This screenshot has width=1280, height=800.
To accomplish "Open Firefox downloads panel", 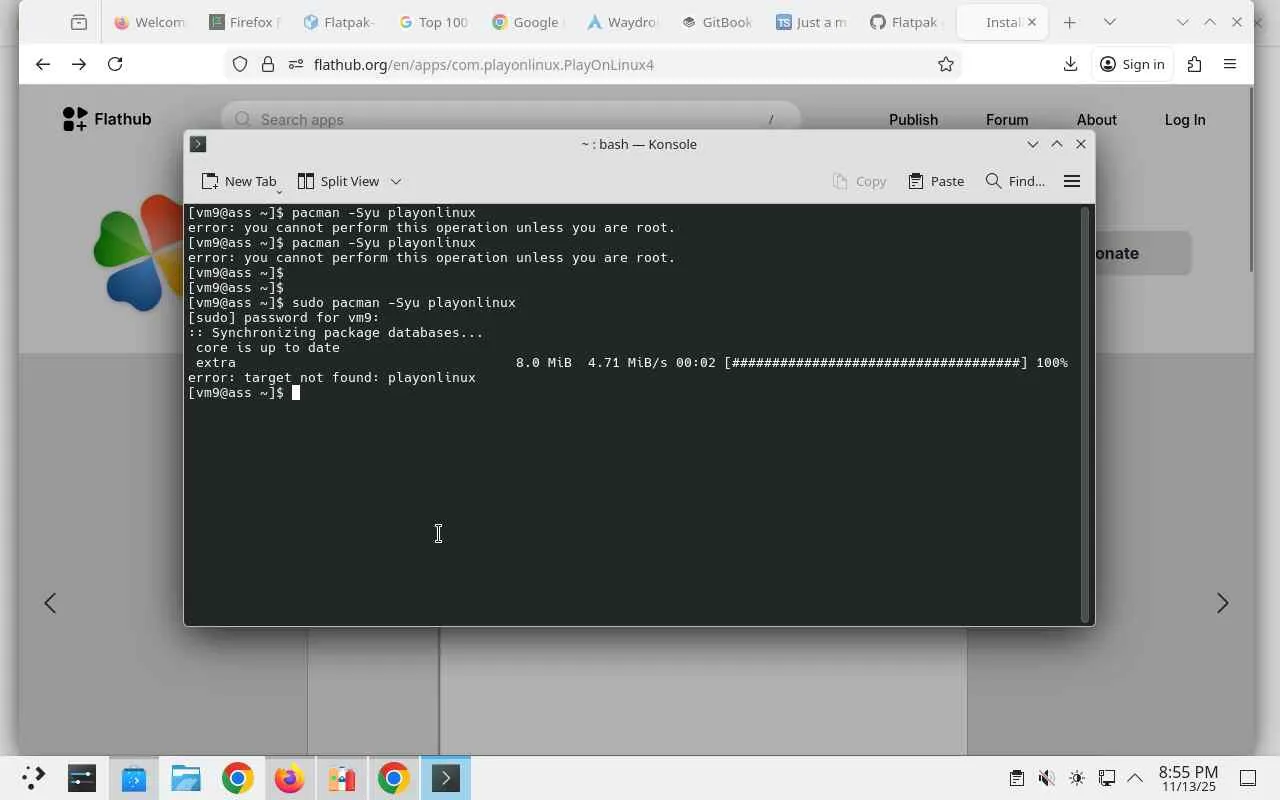I will coord(1070,64).
